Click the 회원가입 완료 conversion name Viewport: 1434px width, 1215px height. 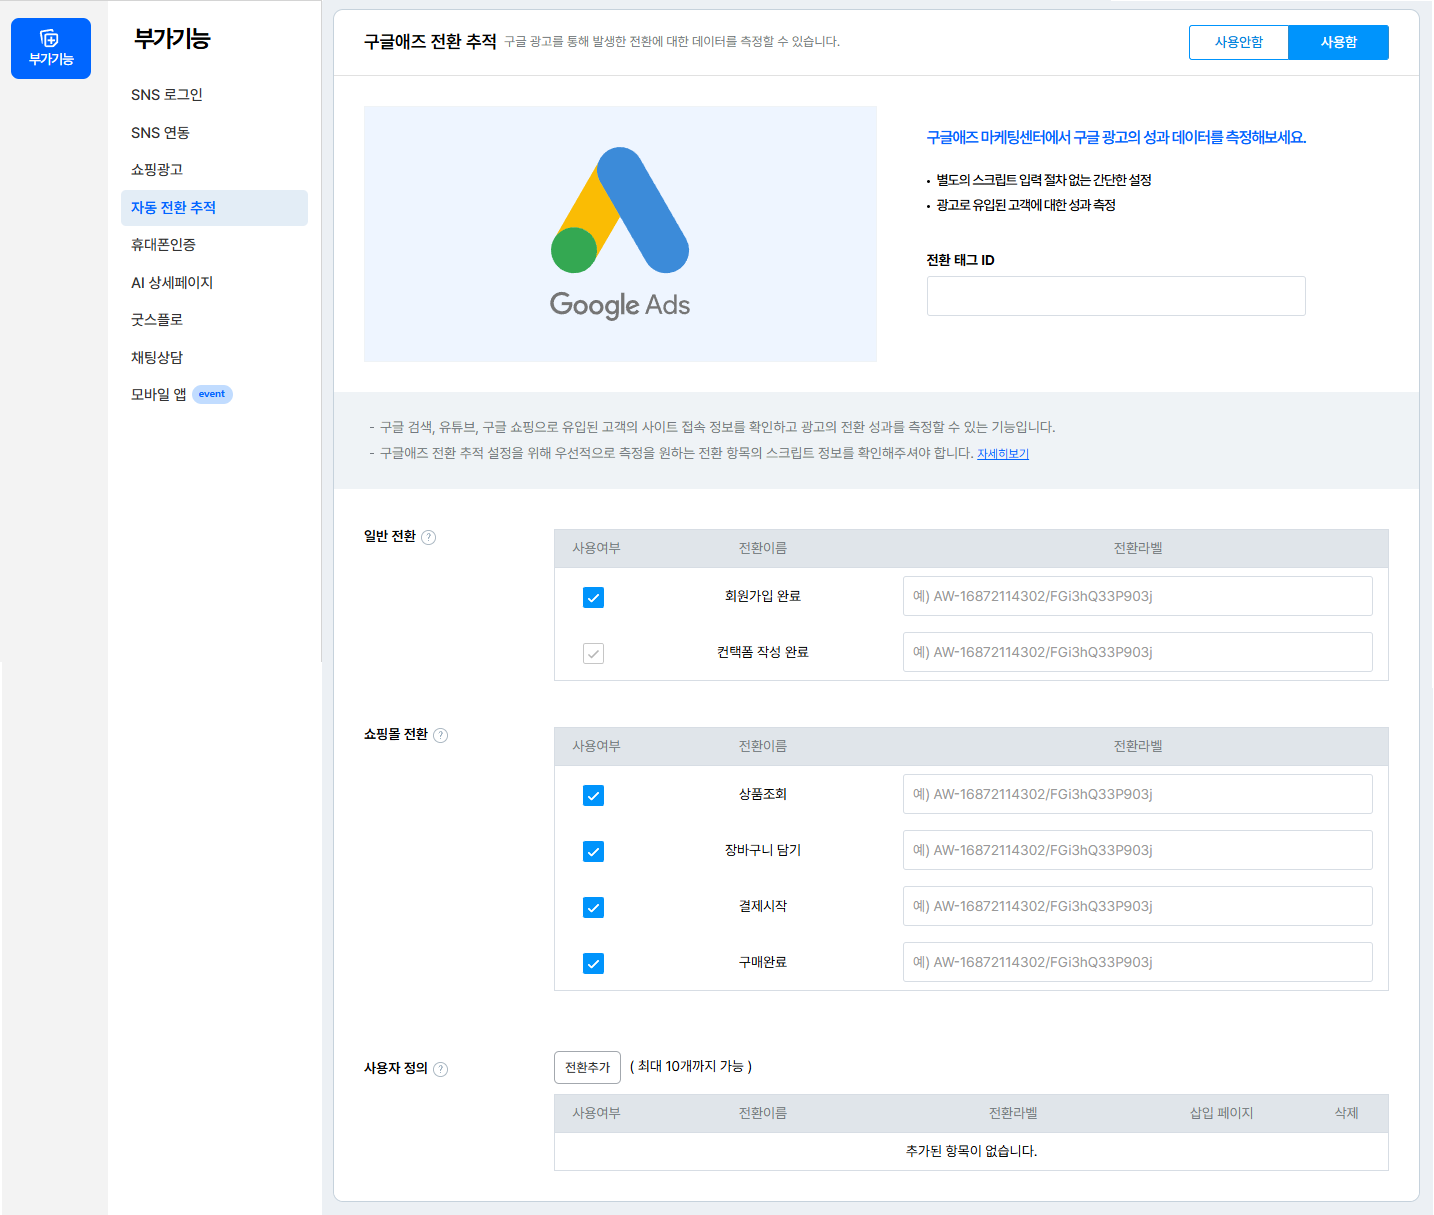pos(763,596)
